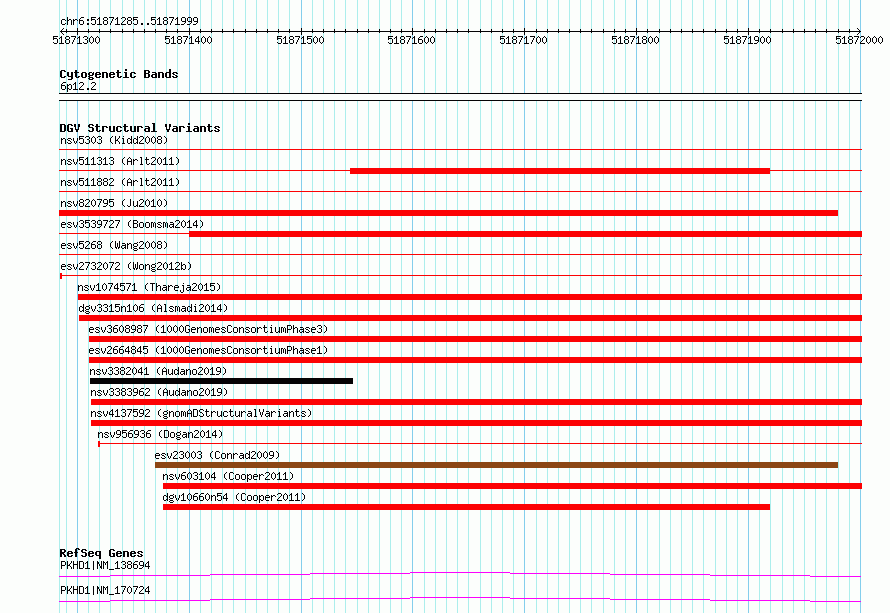Select variant label nsv603104 (Cooper2011)
Screen dimensions: 890x613
point(228,476)
